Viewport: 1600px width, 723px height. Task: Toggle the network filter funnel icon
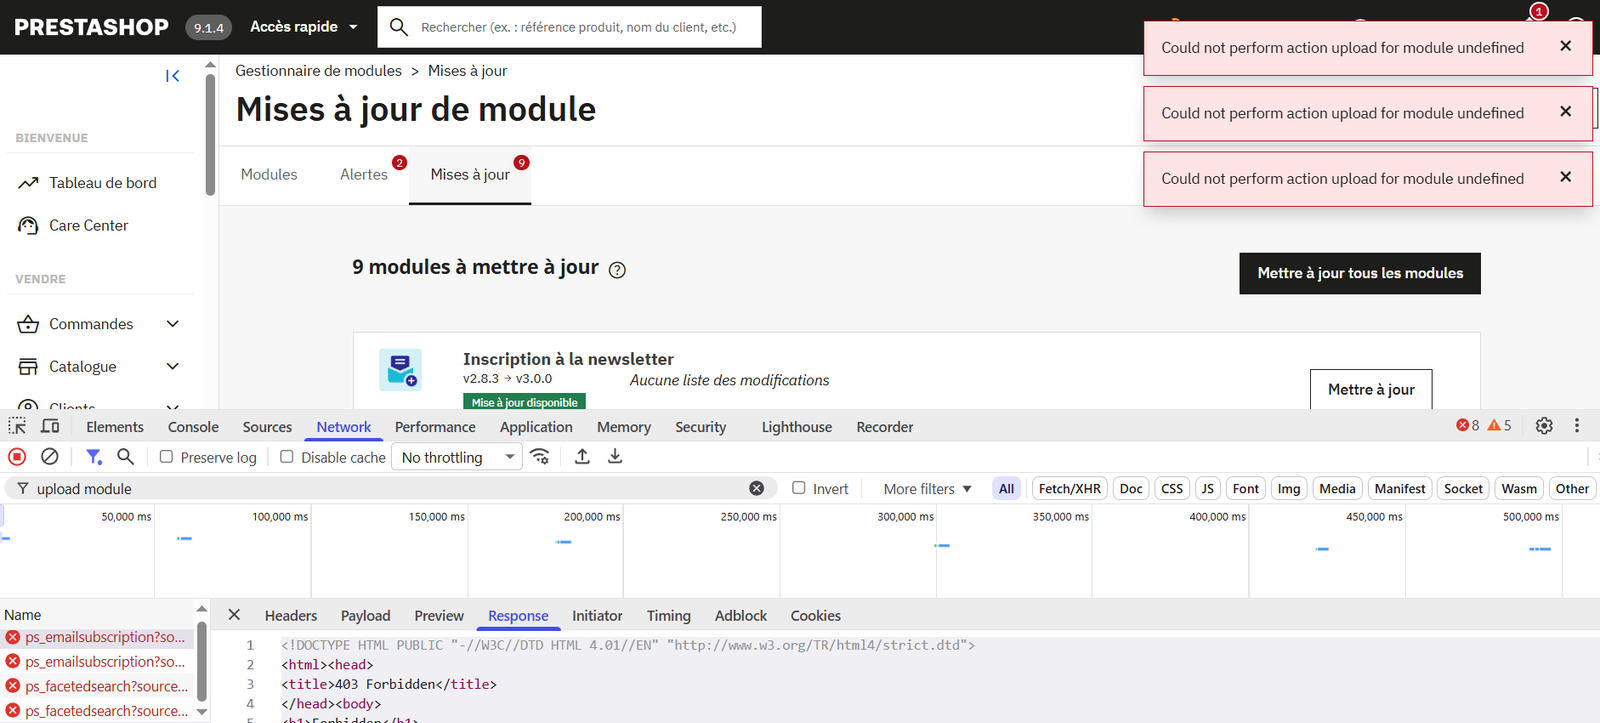click(x=94, y=457)
